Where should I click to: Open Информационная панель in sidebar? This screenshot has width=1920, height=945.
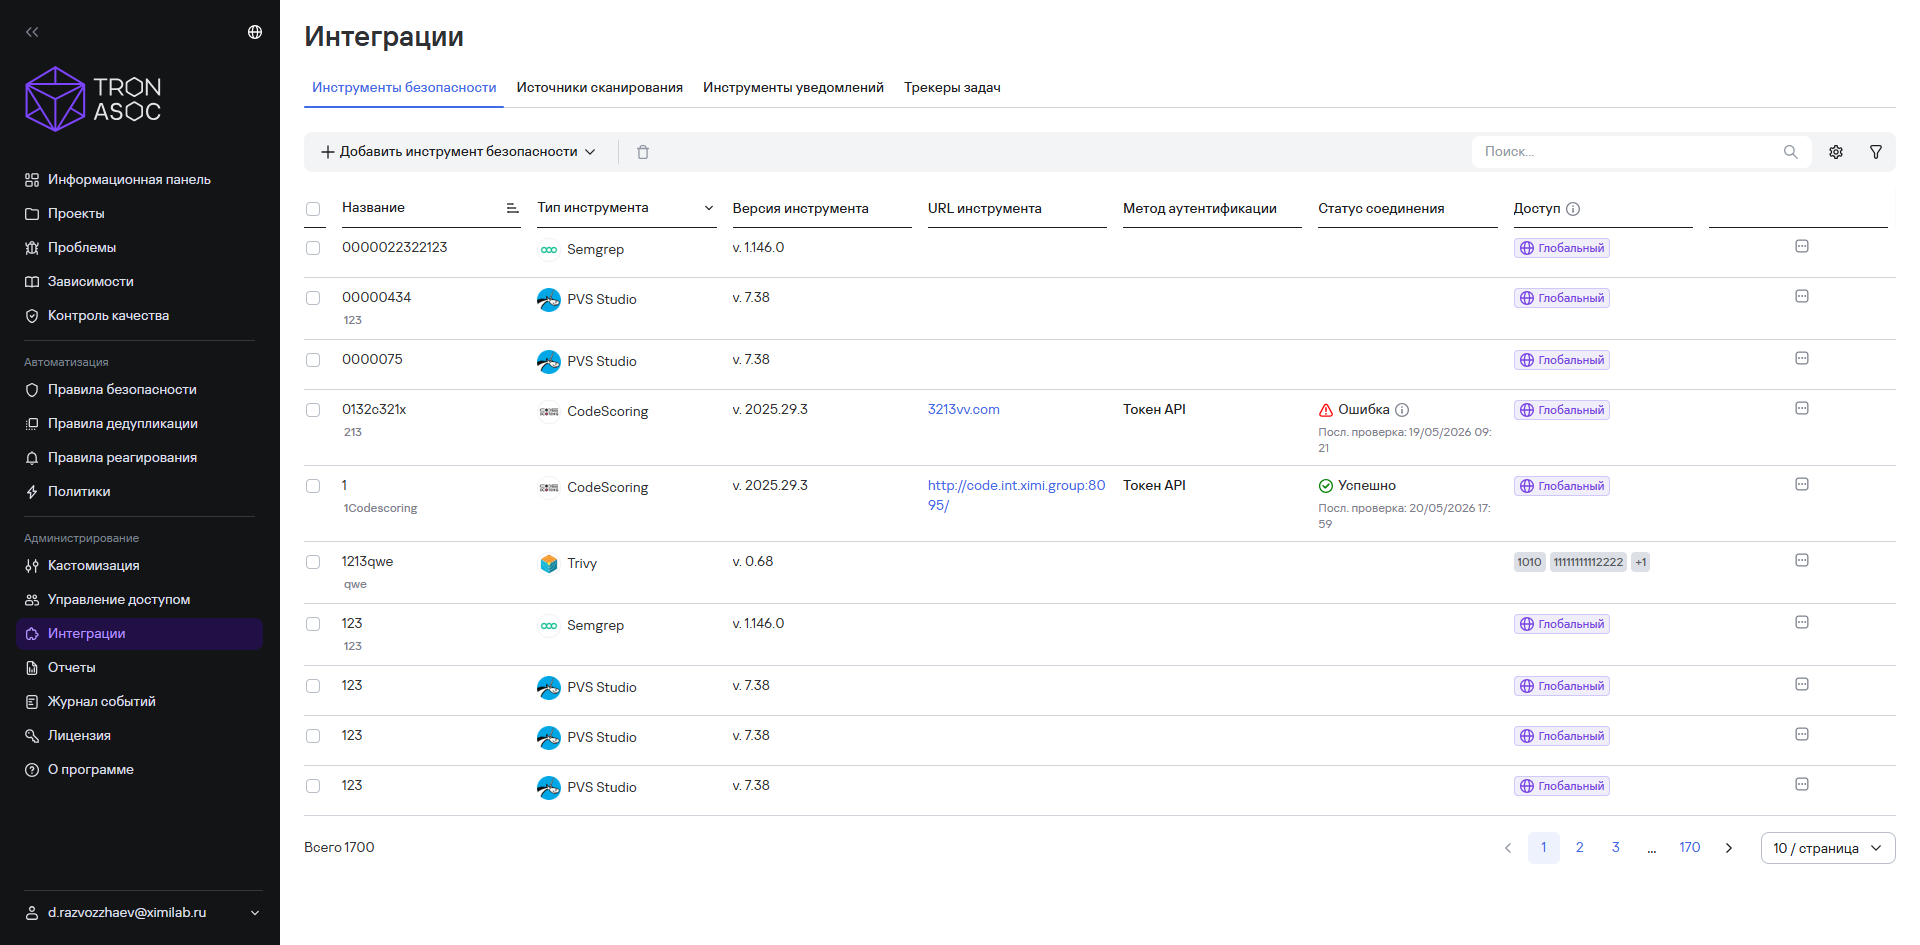(x=129, y=180)
